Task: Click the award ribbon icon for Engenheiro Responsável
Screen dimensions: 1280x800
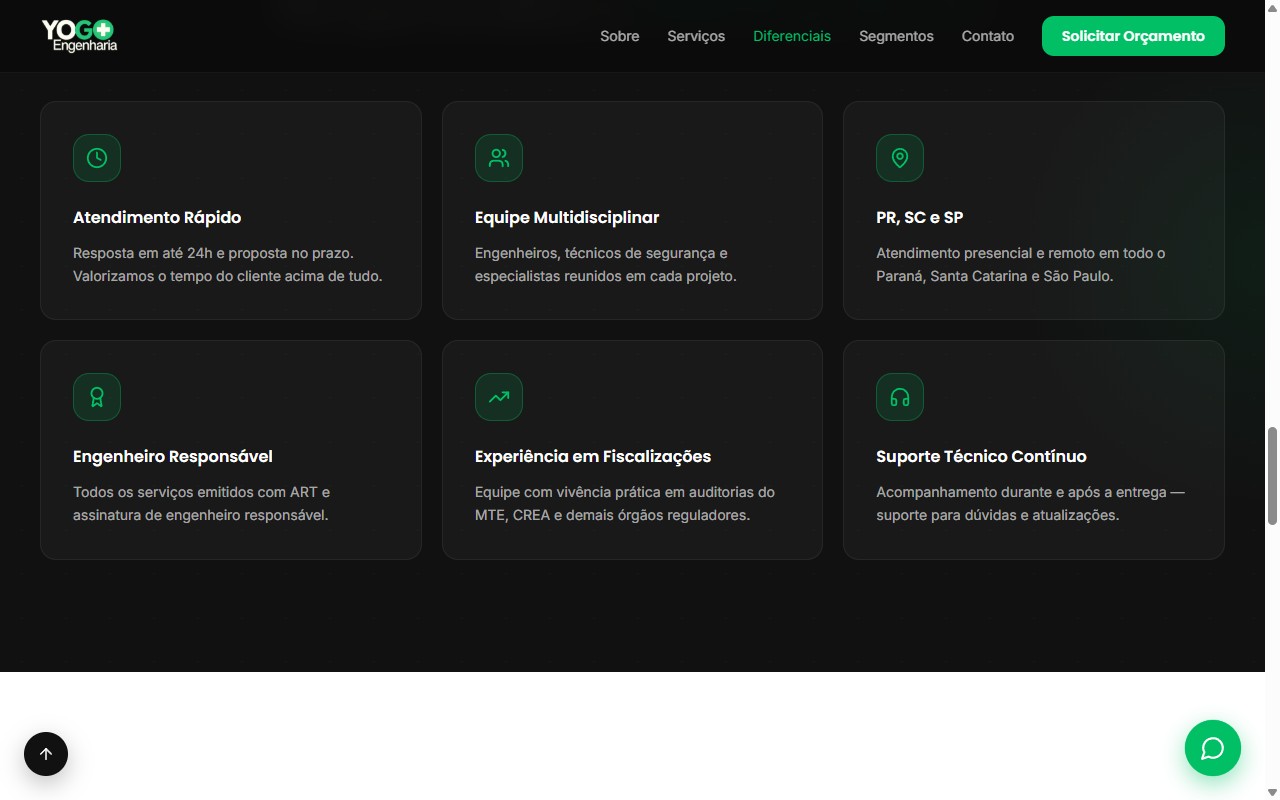Action: click(x=97, y=397)
